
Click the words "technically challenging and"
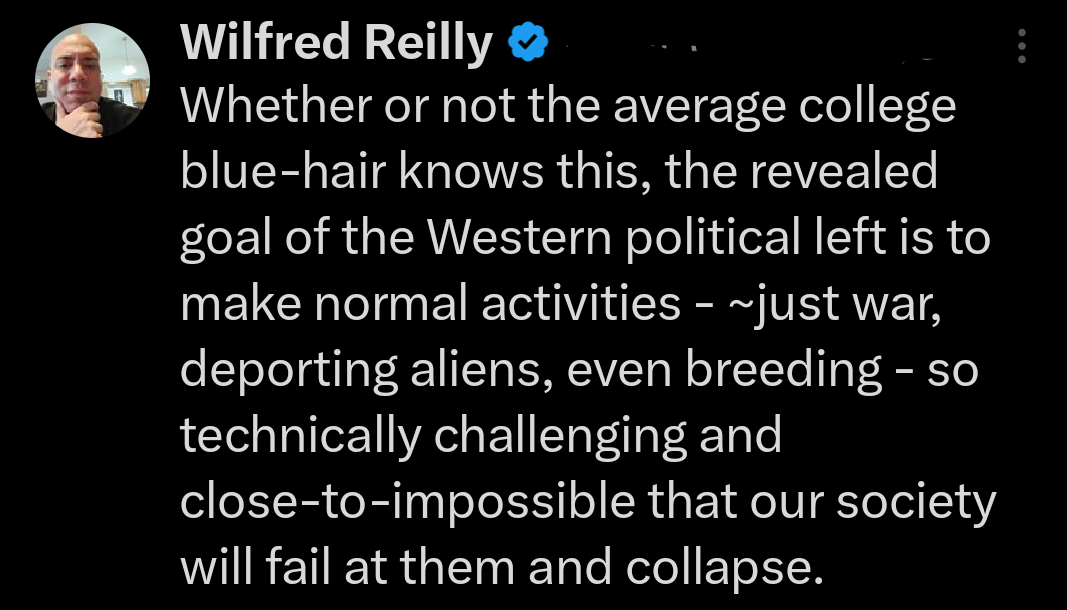480,436
